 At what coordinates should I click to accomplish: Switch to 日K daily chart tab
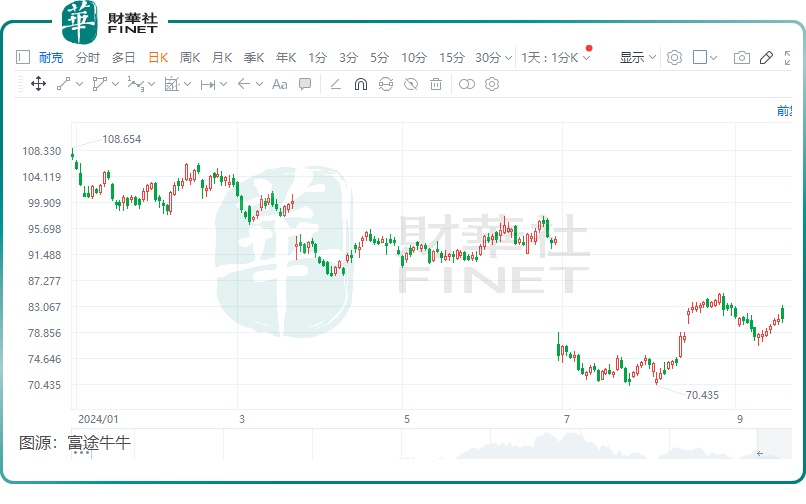click(158, 58)
